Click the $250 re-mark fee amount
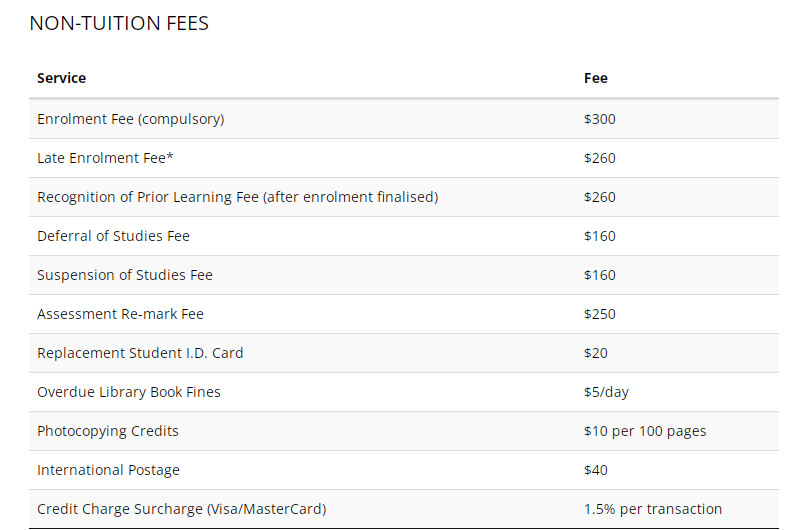 coord(600,314)
